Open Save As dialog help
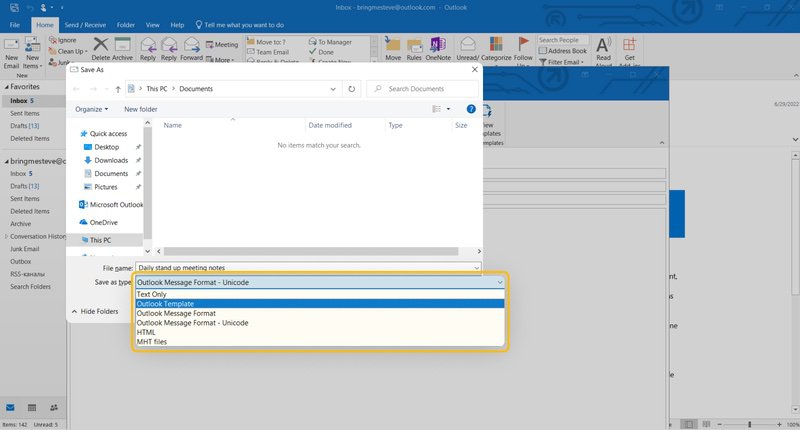Viewport: 800px width, 430px height. point(471,109)
